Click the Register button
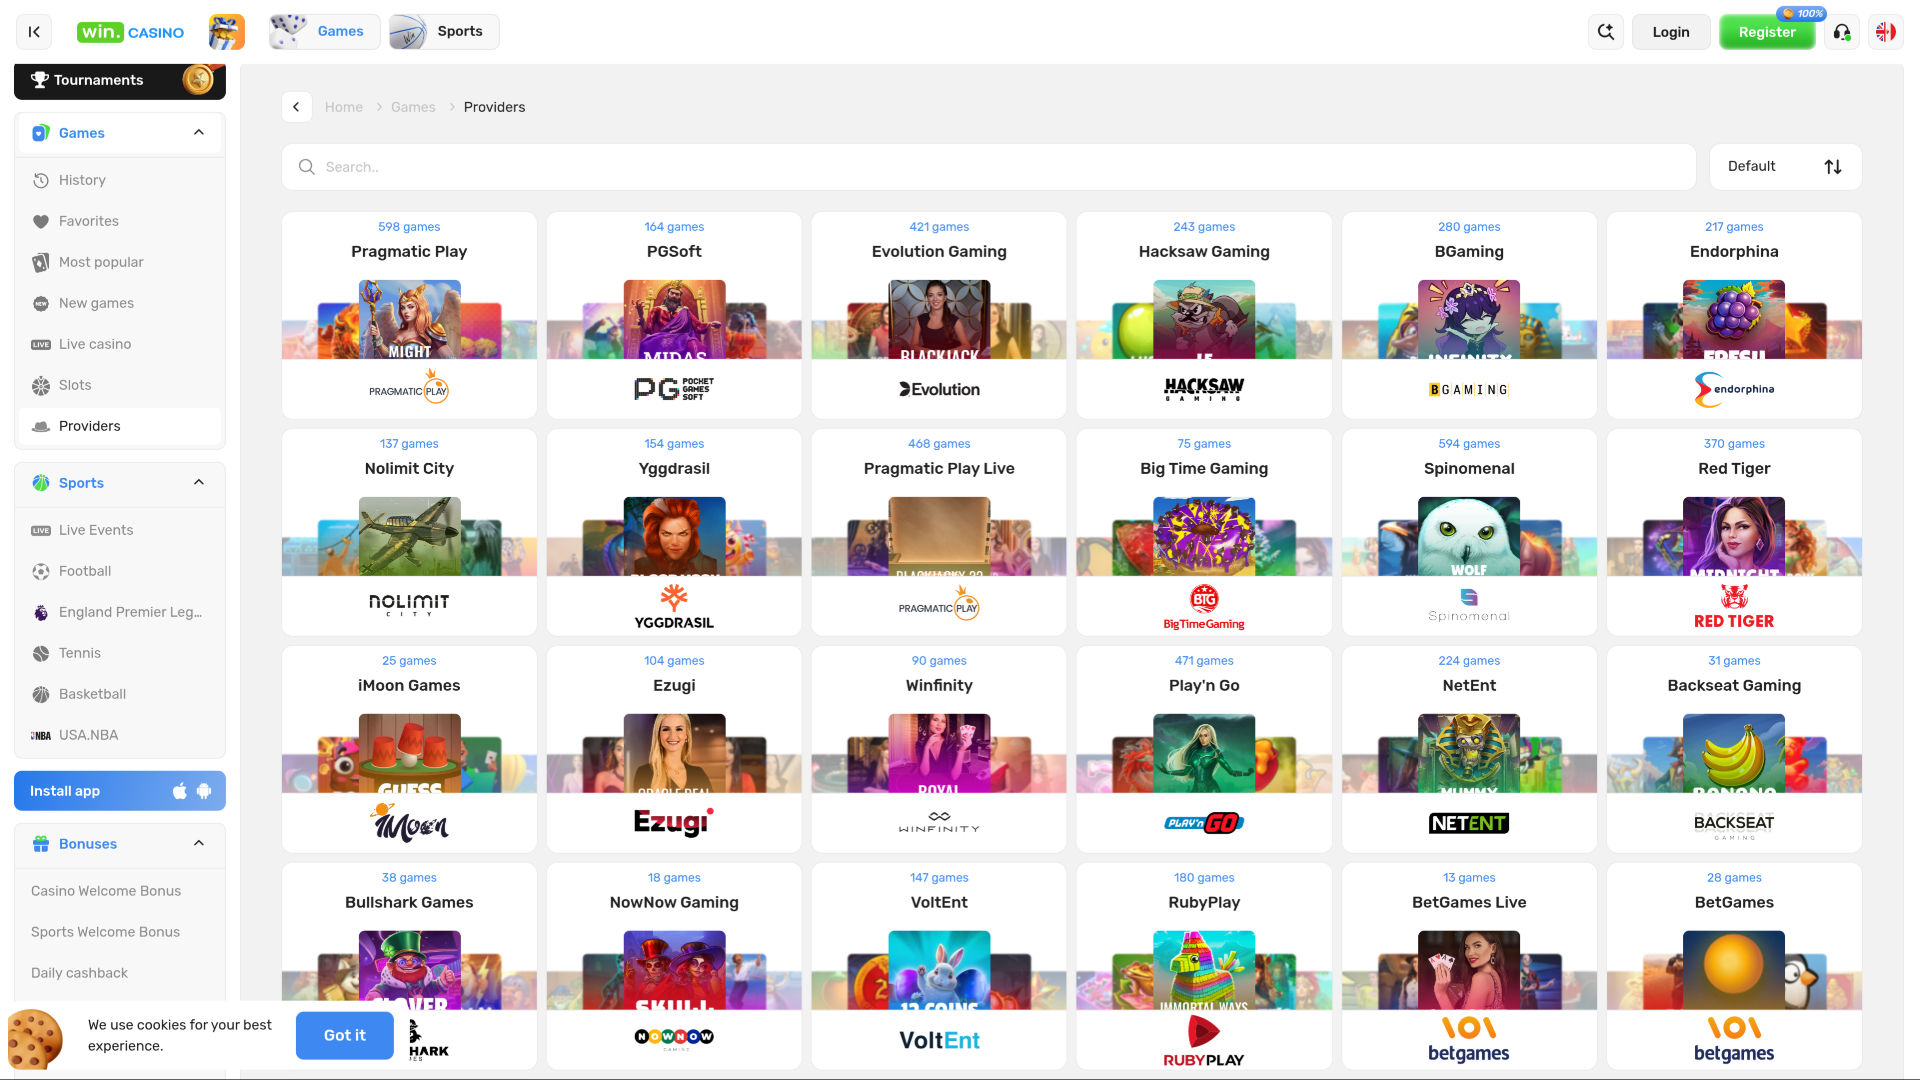The height and width of the screenshot is (1080, 1920). [x=1767, y=32]
